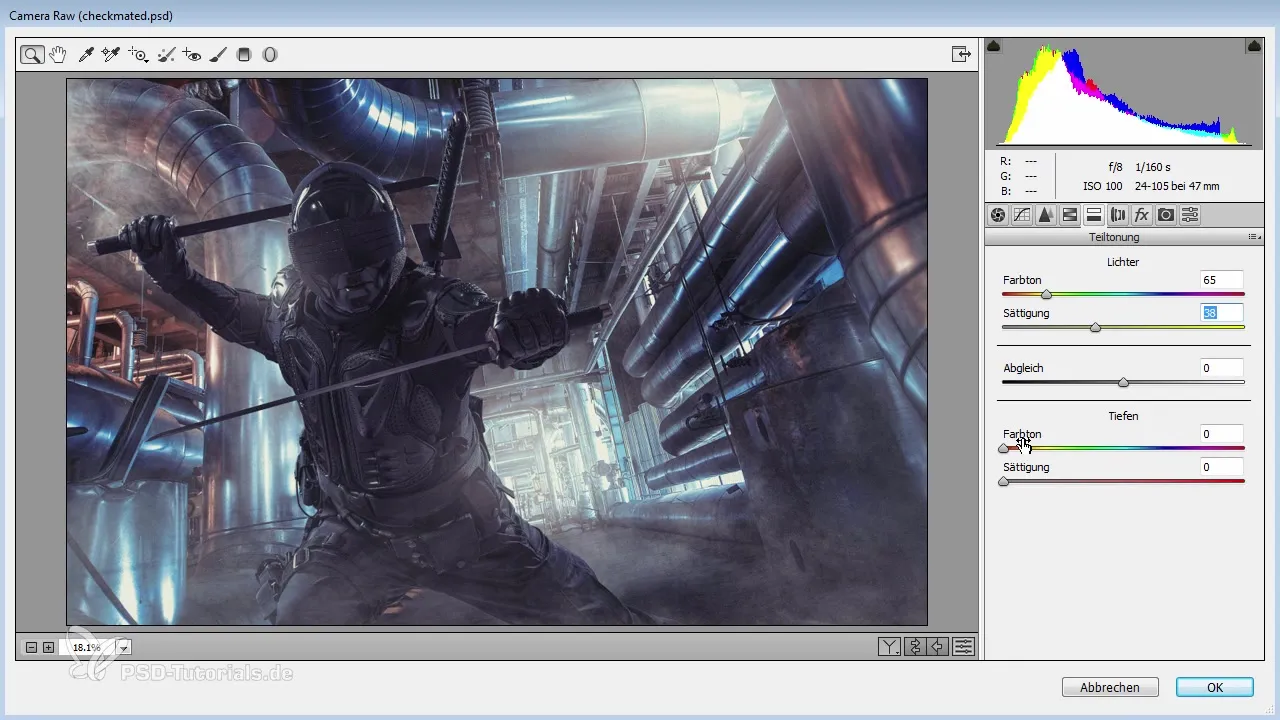Select the Targeted Adjustment tool
The height and width of the screenshot is (720, 1280).
pyautogui.click(x=139, y=55)
